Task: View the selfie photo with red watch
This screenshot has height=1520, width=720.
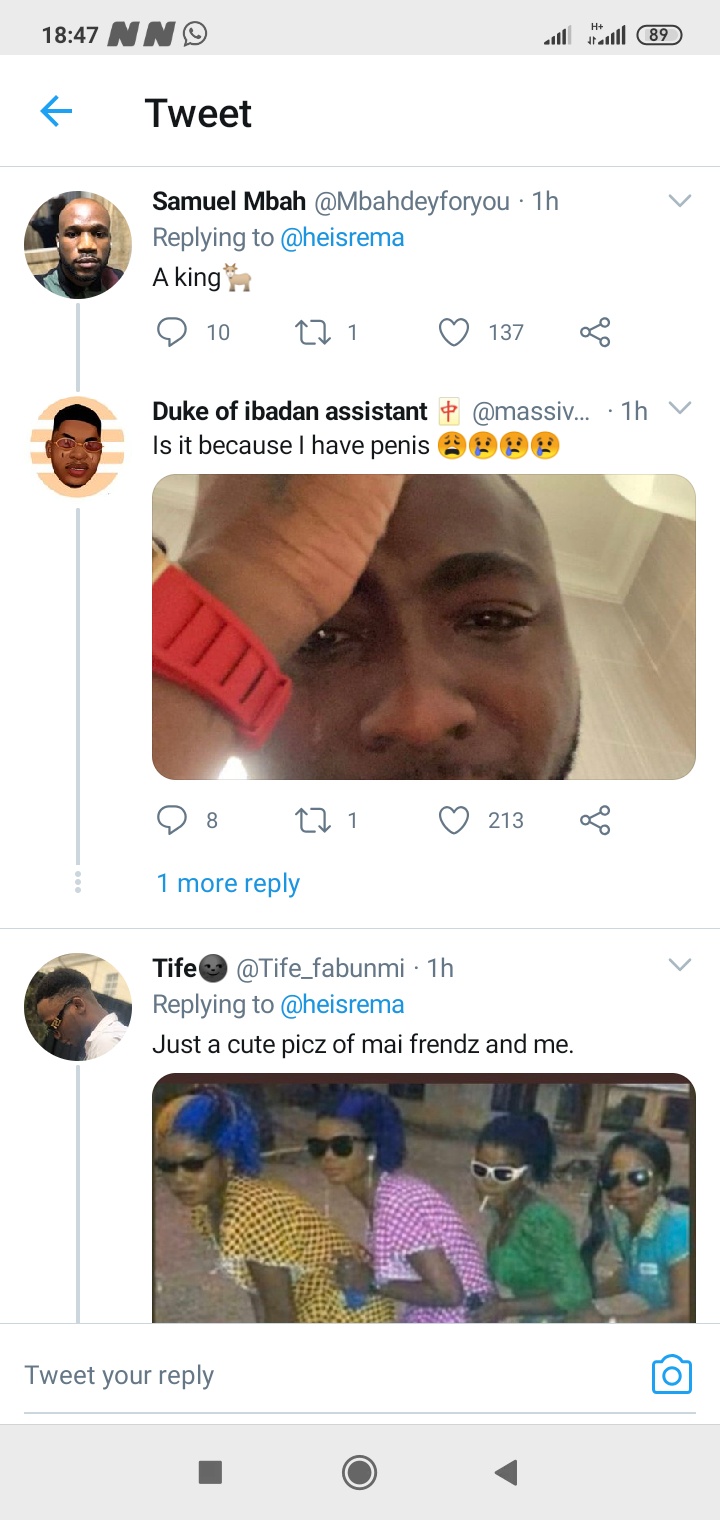Action: 423,627
